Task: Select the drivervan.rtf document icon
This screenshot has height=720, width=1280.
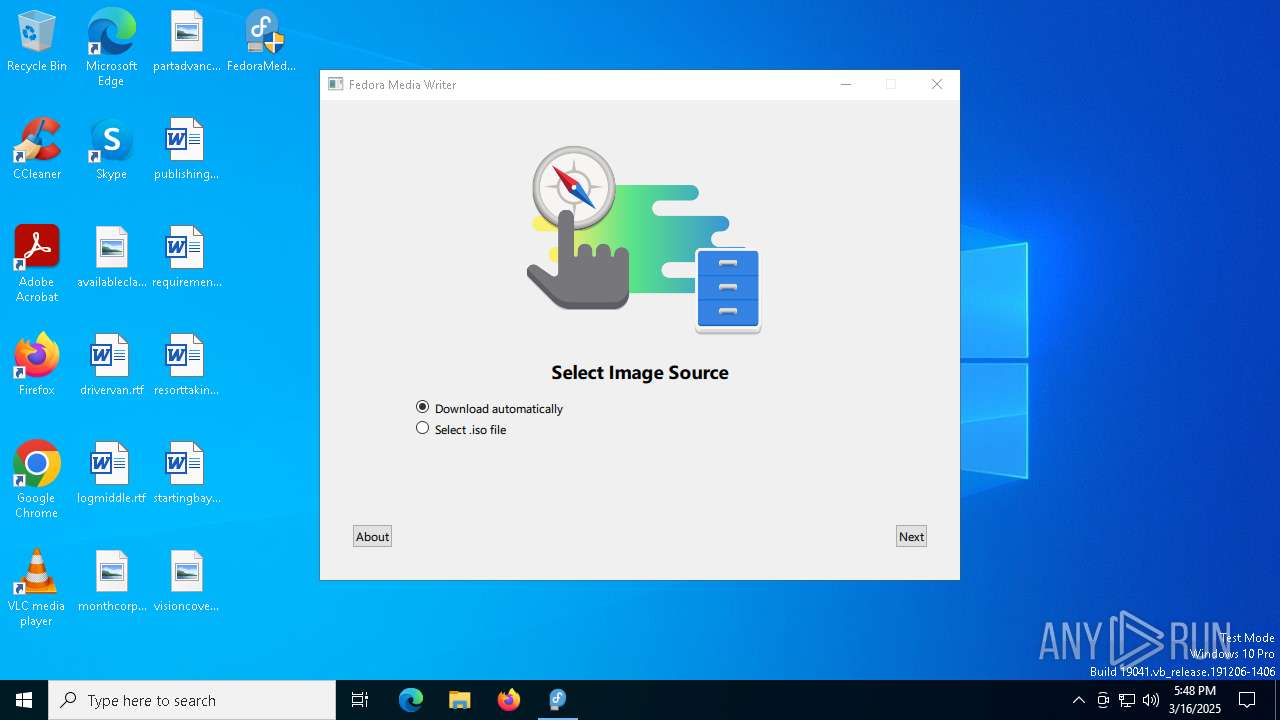Action: pos(111,366)
